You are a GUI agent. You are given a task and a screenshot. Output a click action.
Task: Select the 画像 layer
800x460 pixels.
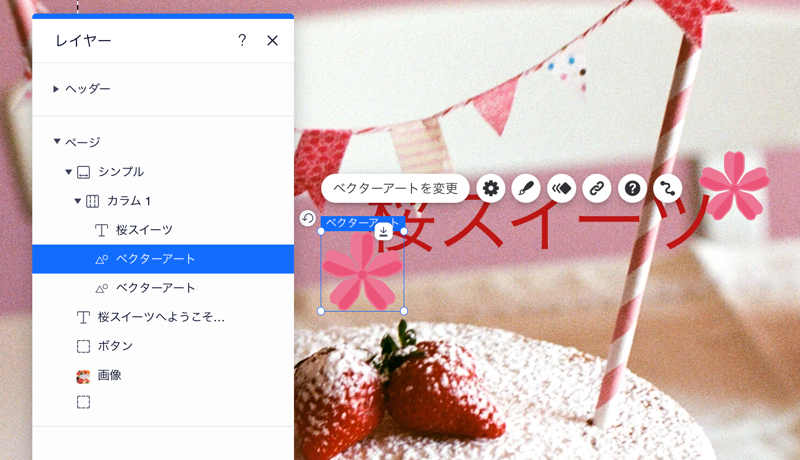(x=163, y=375)
